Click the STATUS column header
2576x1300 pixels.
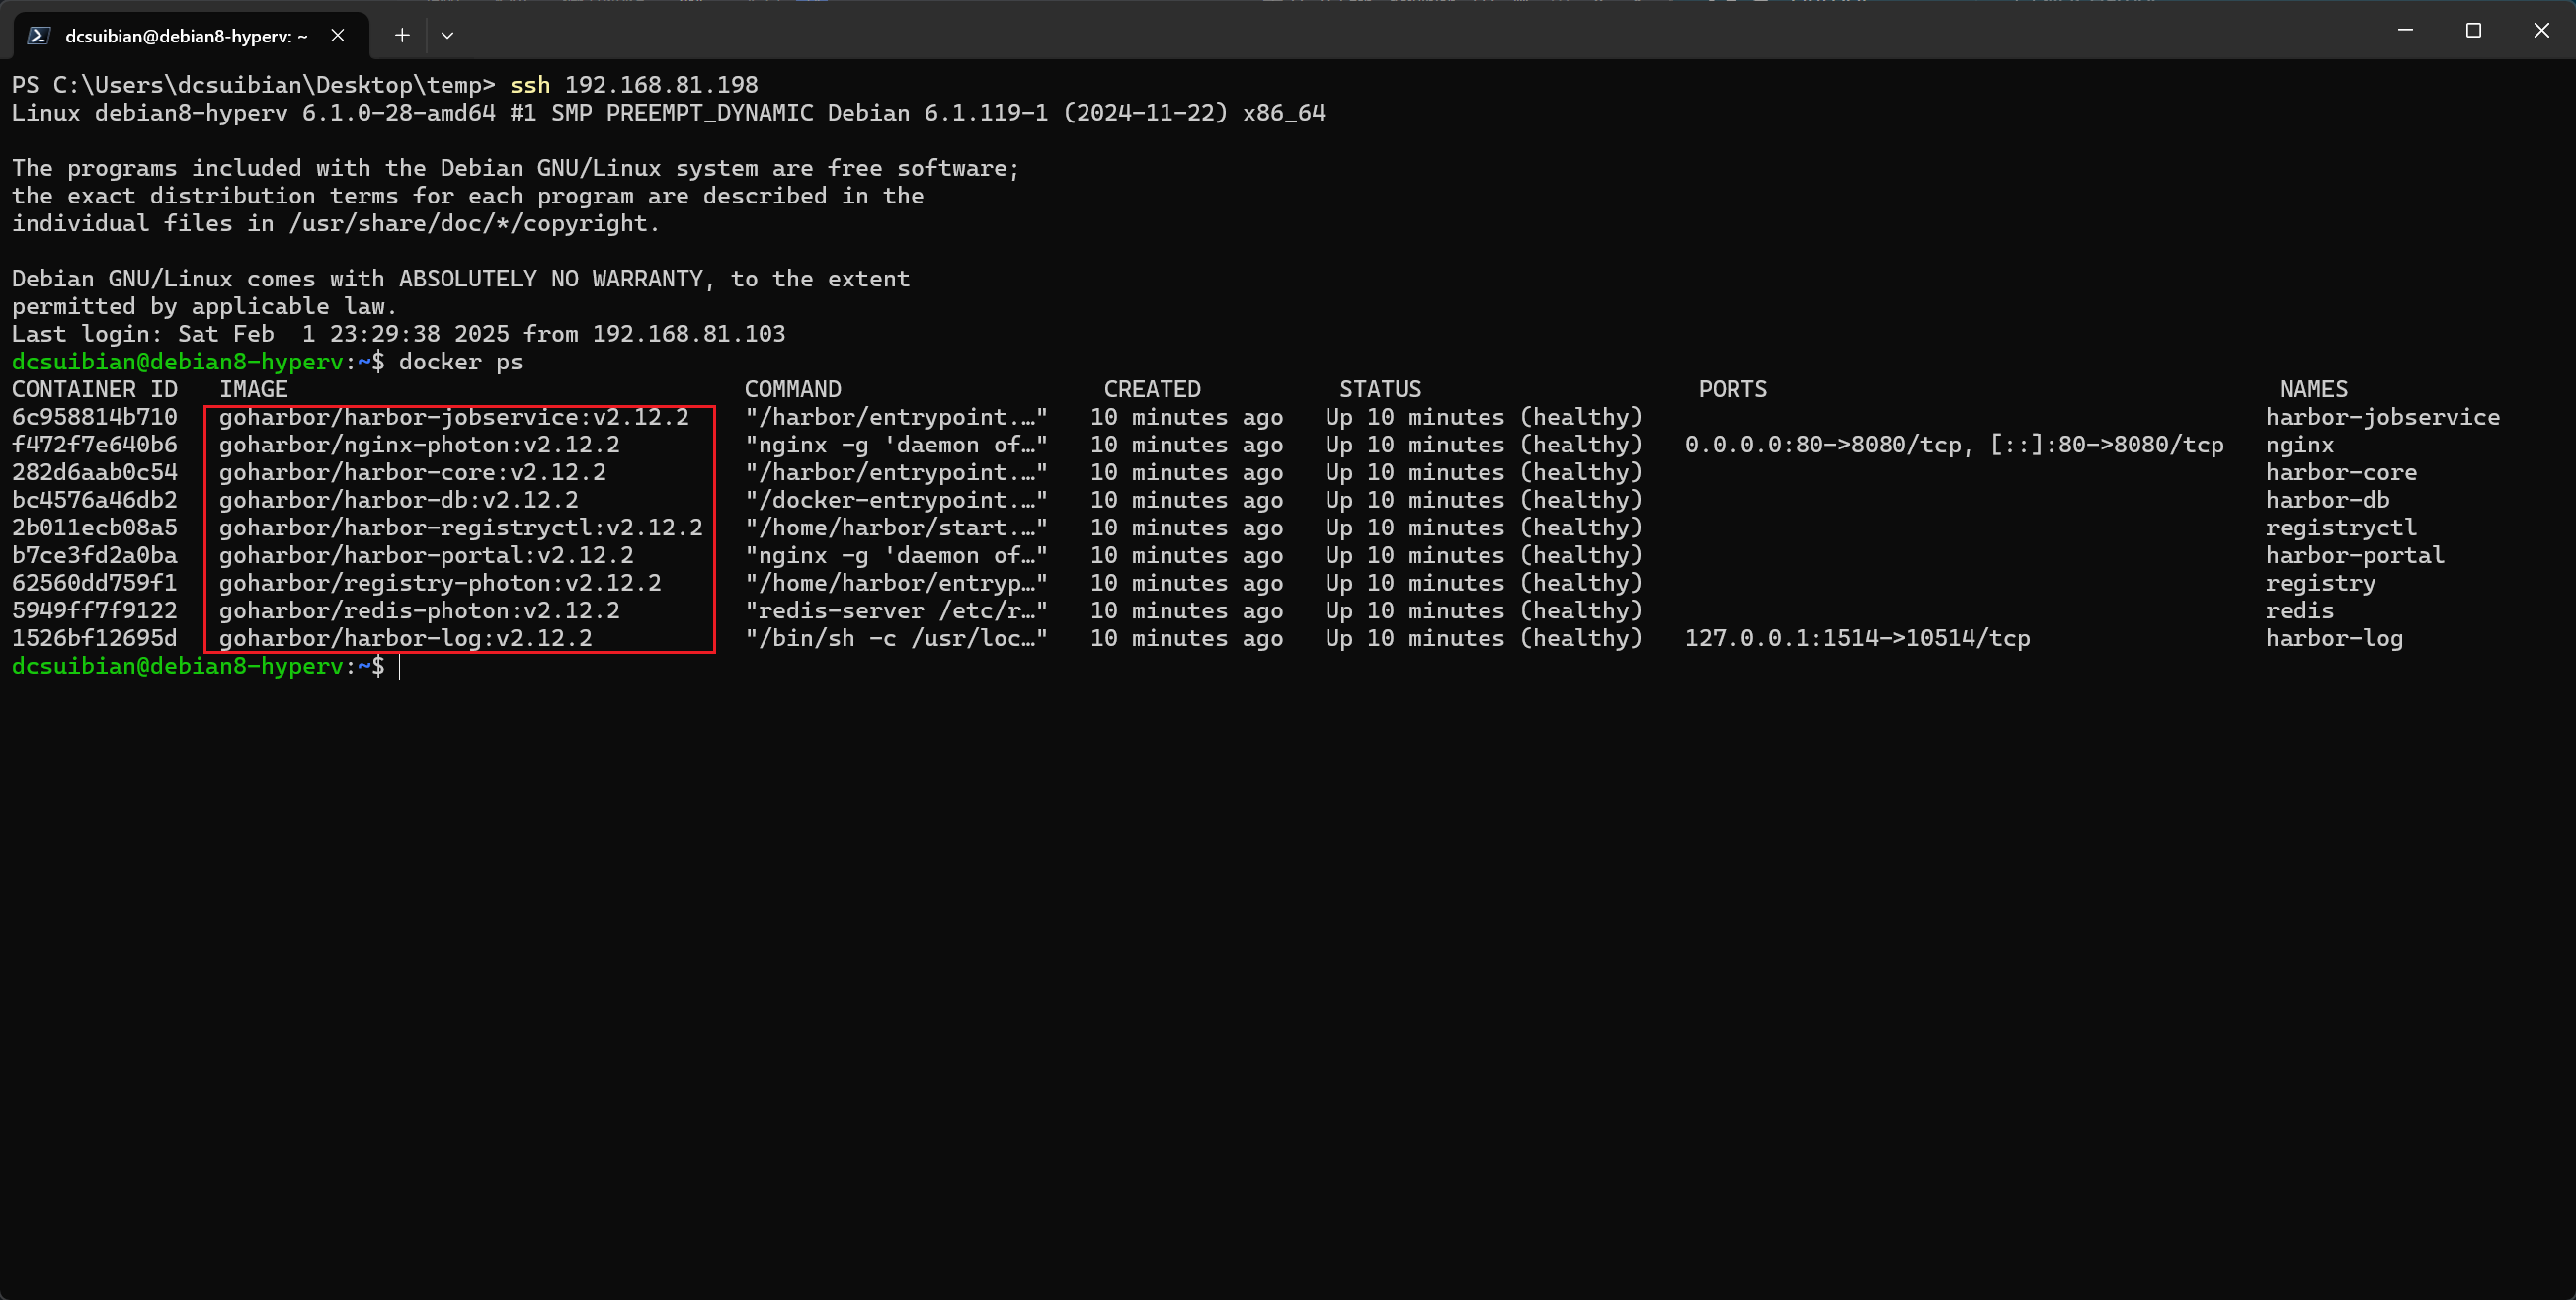pos(1380,389)
